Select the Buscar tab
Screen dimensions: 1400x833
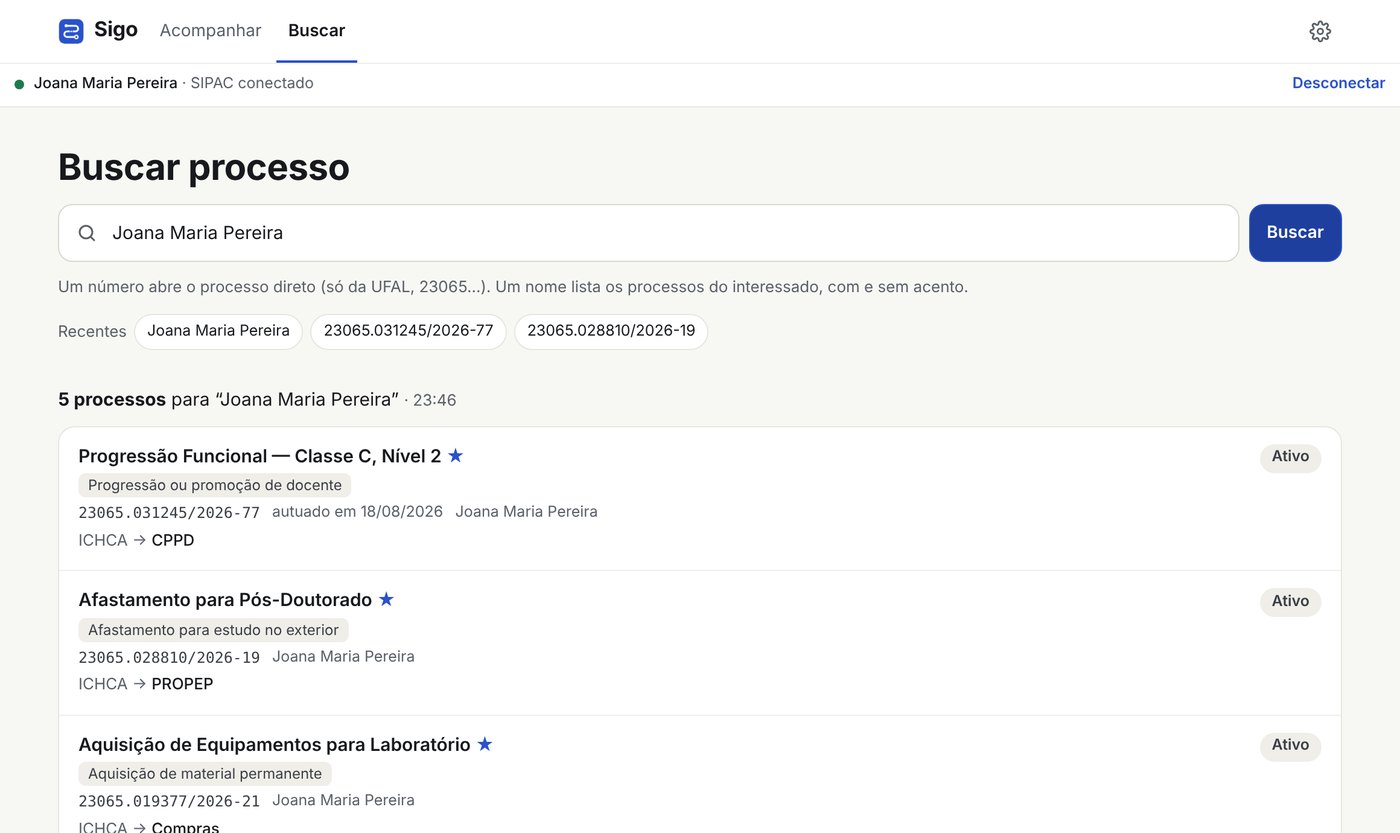tap(317, 31)
